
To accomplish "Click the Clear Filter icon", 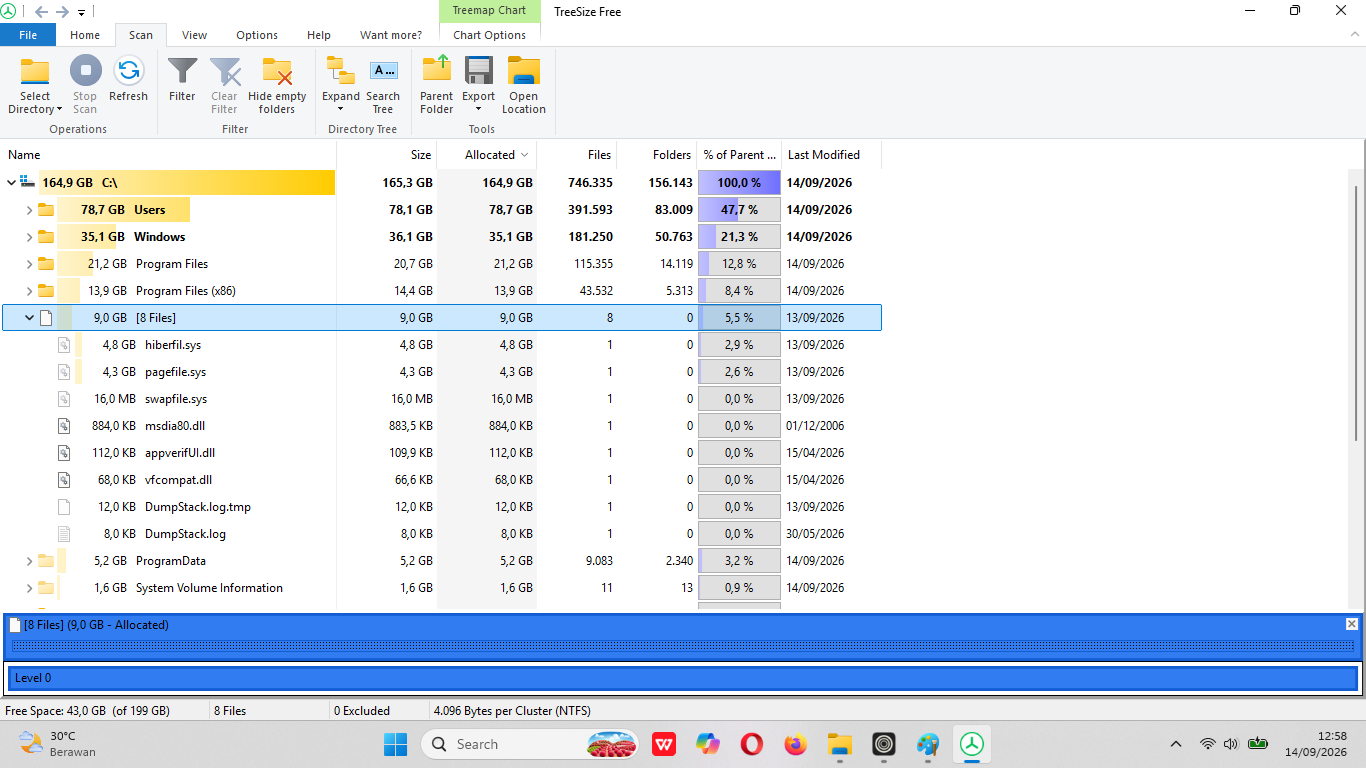I will pos(225,72).
